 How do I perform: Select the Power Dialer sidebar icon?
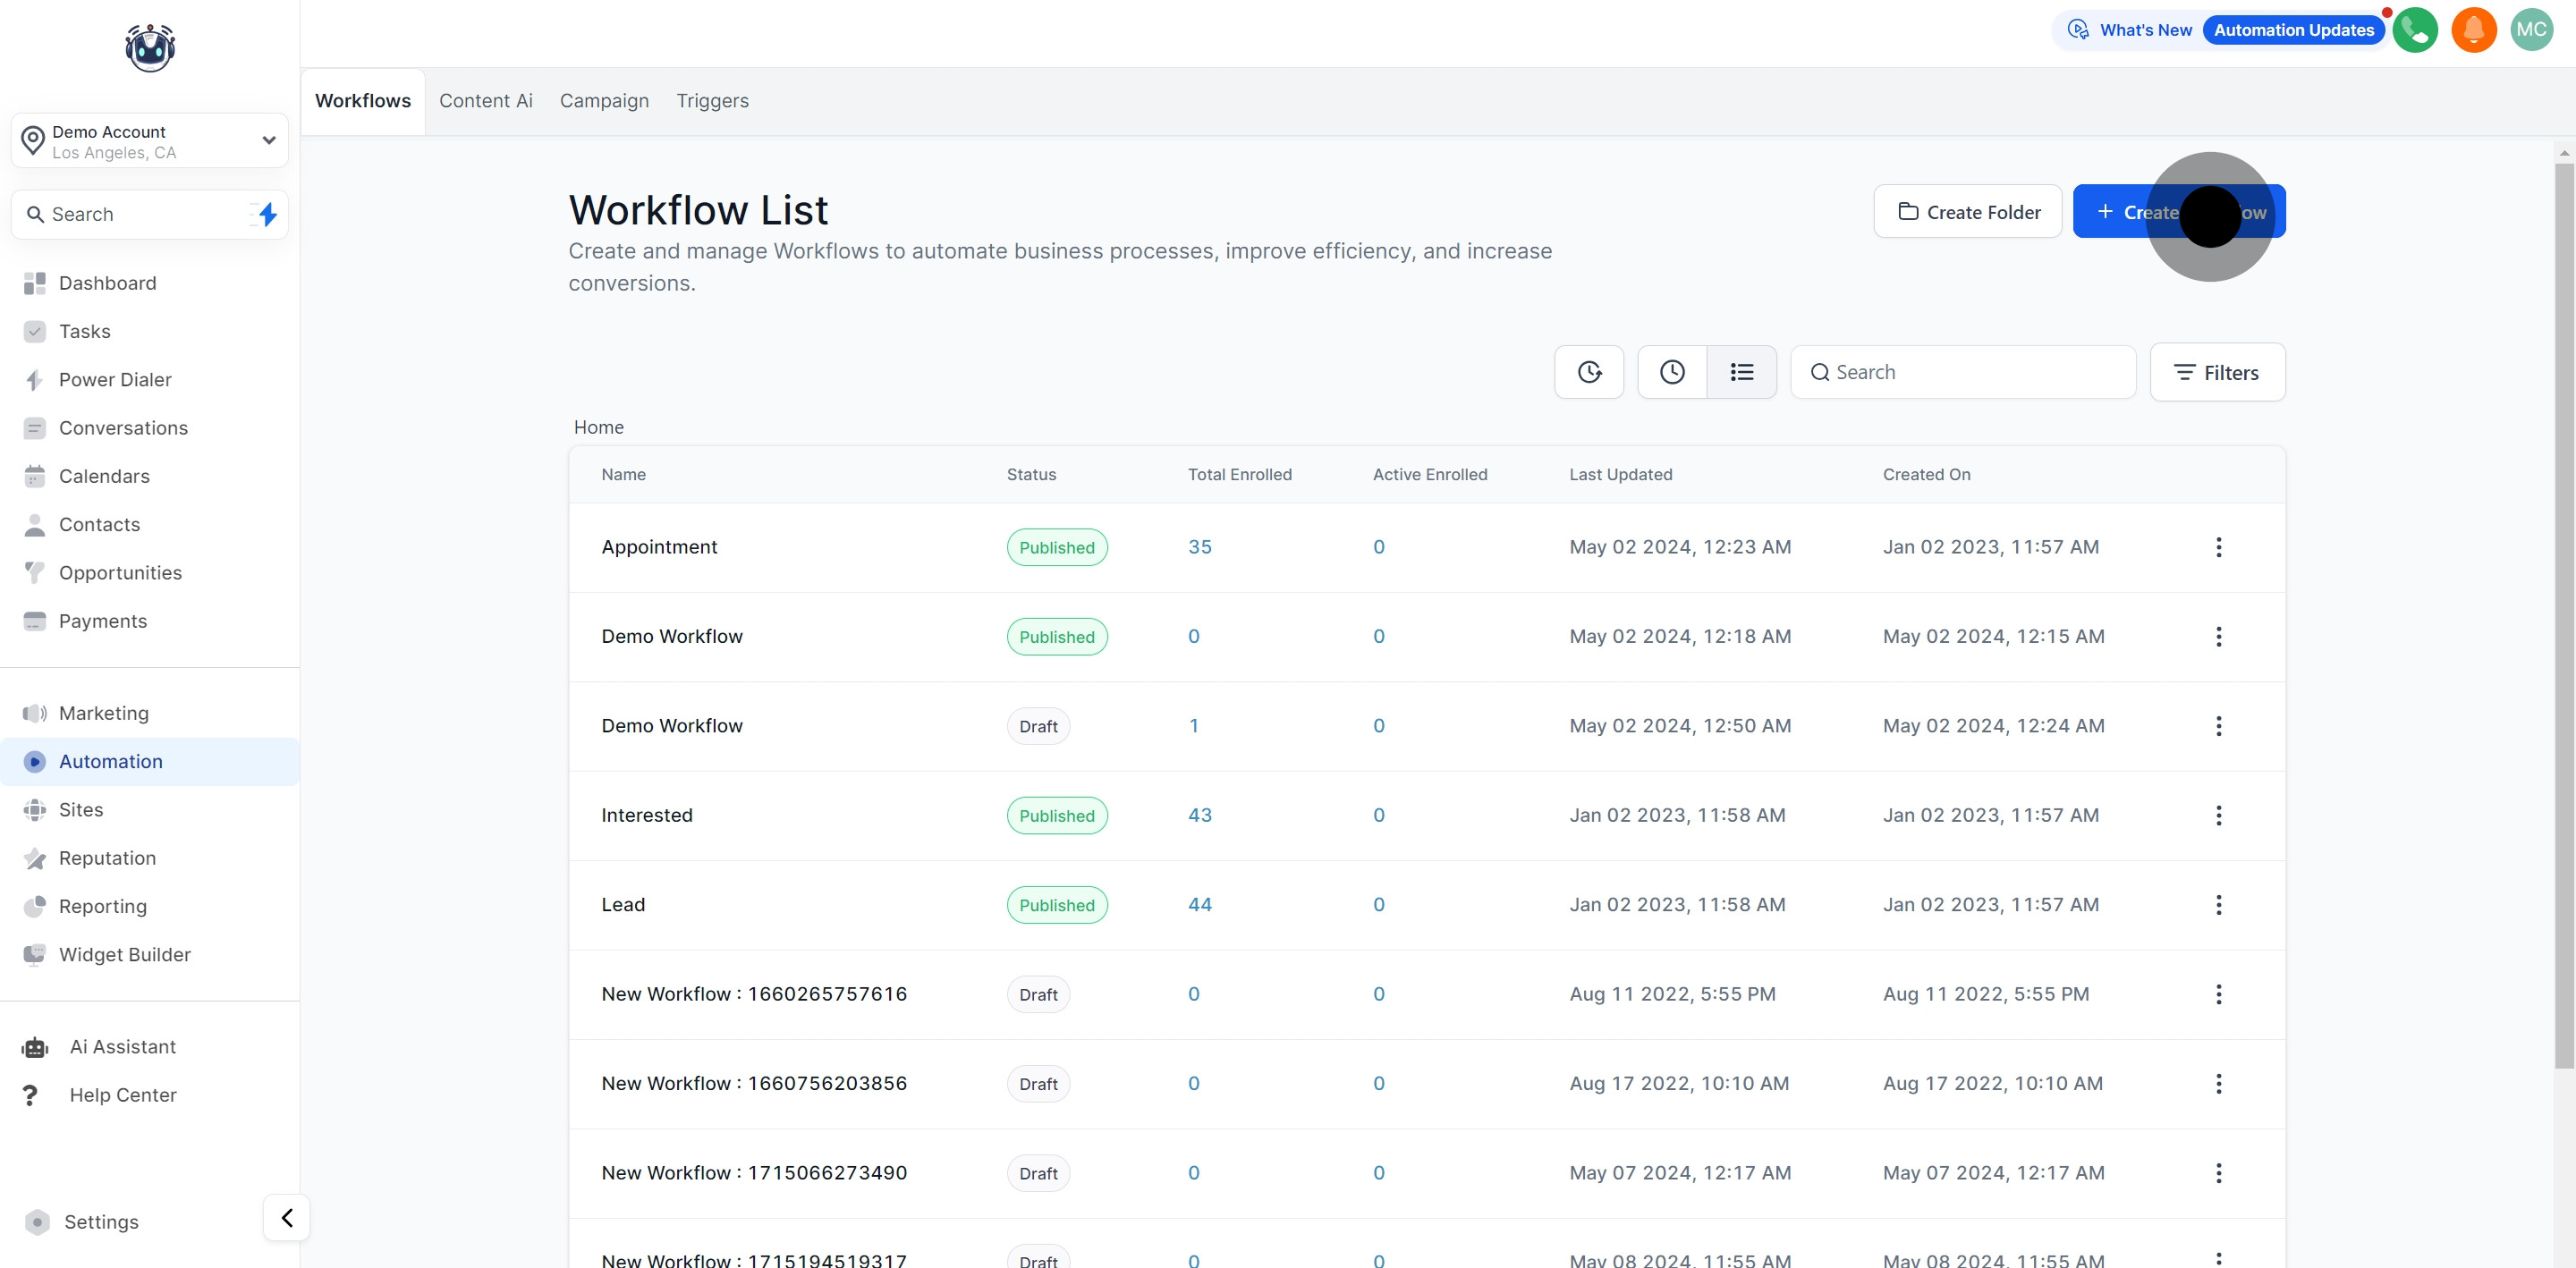(x=35, y=380)
